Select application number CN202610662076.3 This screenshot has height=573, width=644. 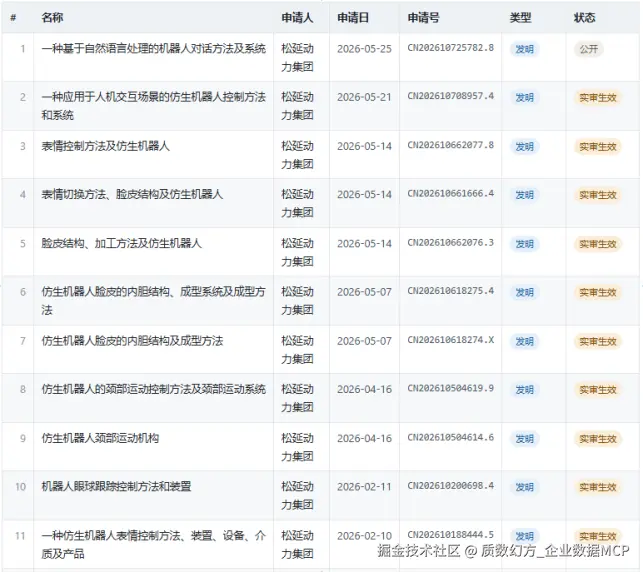pyautogui.click(x=451, y=242)
